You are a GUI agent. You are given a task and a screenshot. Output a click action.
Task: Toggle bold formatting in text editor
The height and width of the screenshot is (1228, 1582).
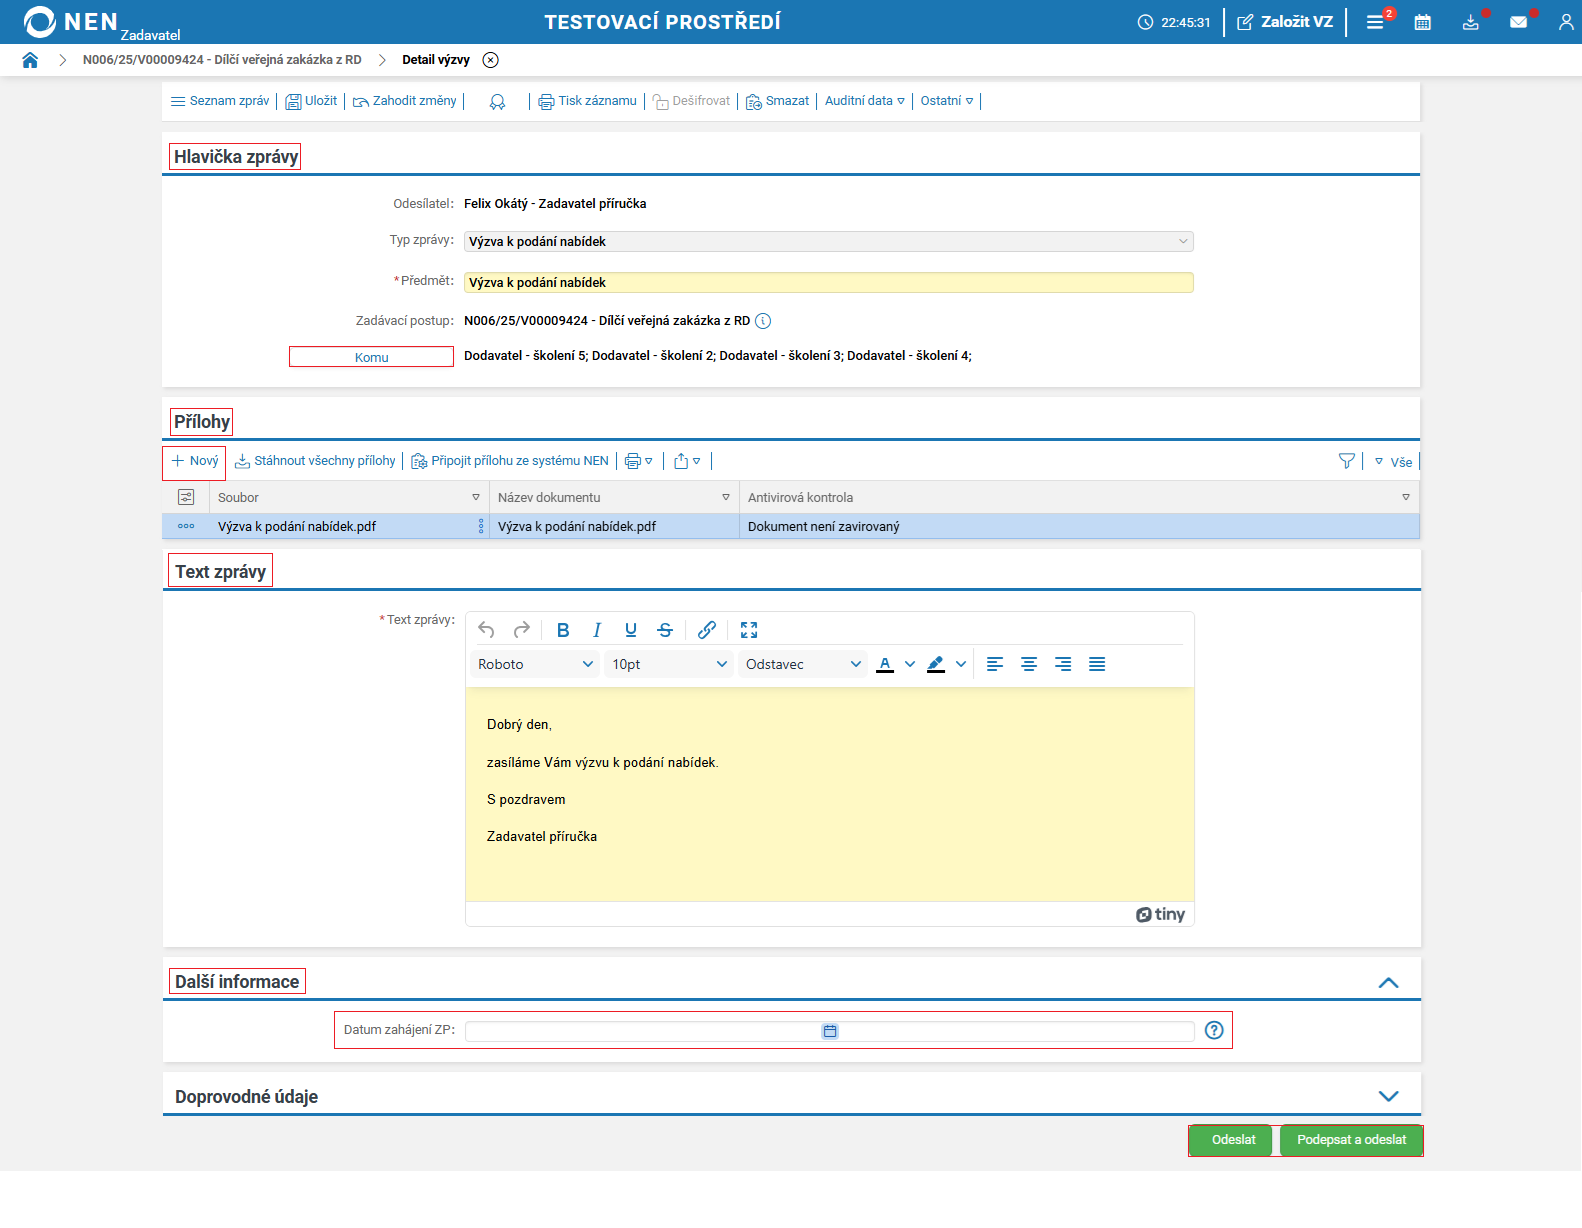pyautogui.click(x=563, y=630)
